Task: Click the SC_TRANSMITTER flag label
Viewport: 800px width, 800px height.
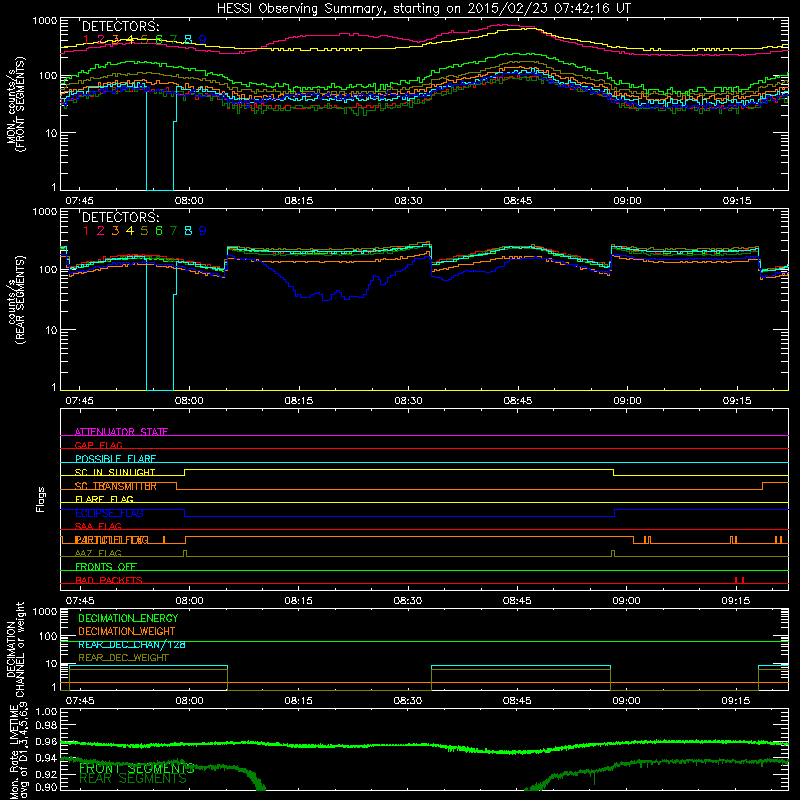Action: [x=116, y=486]
